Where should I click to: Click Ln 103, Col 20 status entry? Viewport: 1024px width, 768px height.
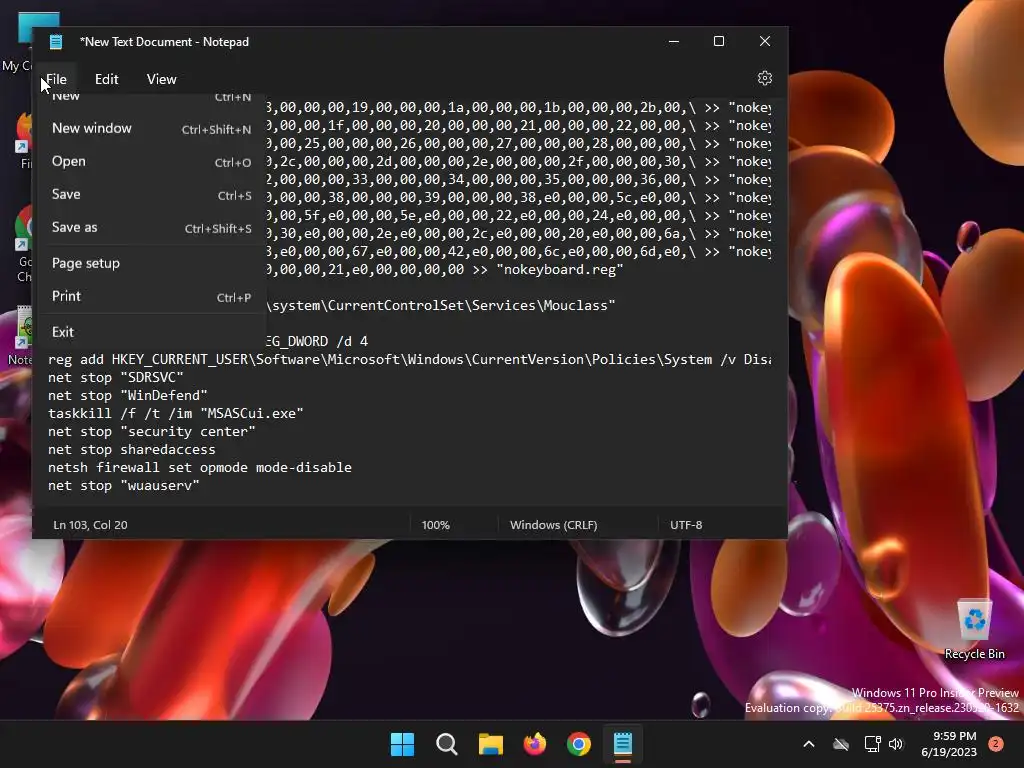[x=90, y=525]
